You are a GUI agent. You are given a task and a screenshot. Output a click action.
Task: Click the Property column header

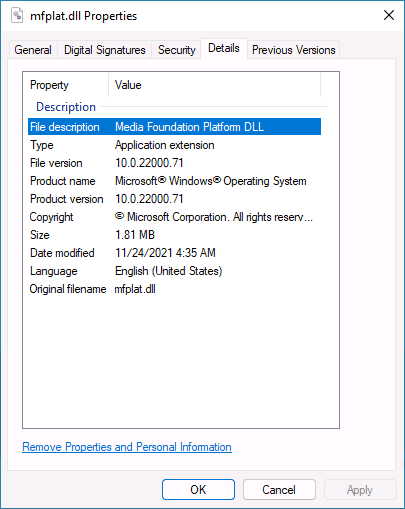click(68, 85)
